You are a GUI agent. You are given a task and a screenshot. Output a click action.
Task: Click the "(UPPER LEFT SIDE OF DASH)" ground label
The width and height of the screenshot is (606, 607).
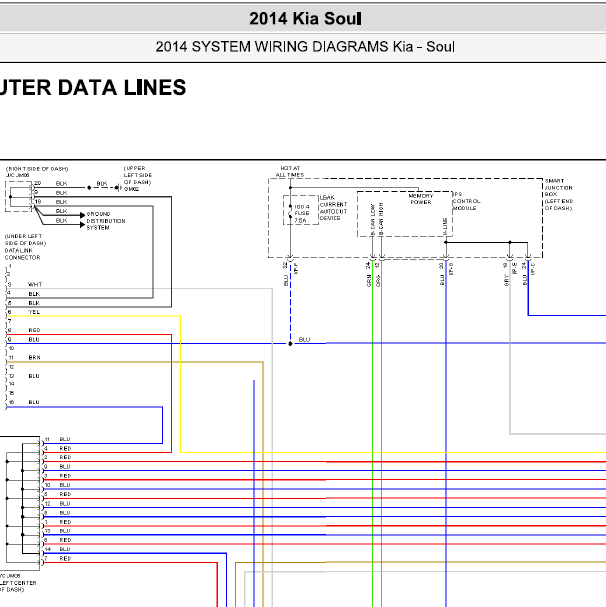coord(137,175)
